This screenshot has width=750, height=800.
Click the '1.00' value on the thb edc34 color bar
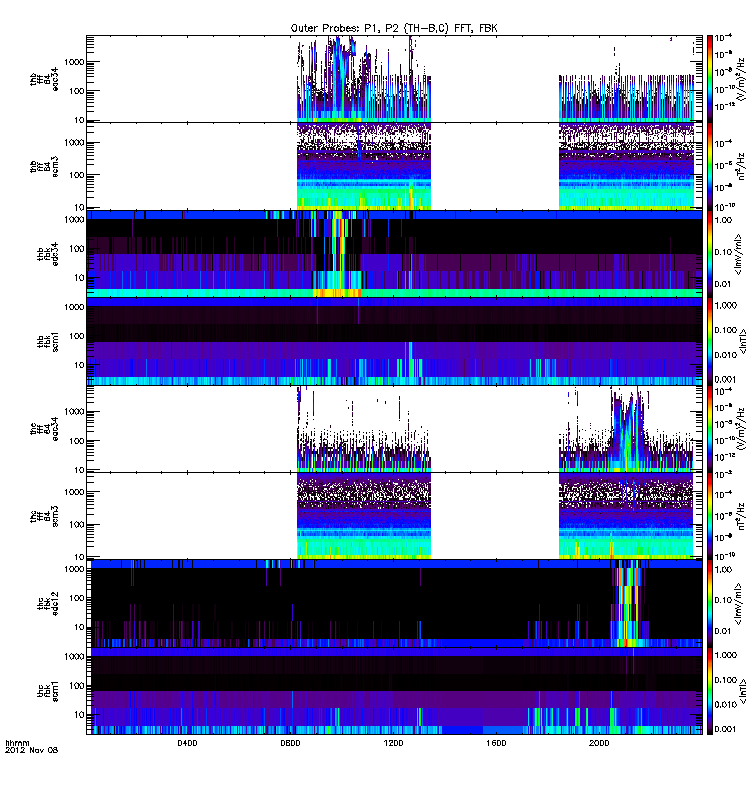(723, 220)
